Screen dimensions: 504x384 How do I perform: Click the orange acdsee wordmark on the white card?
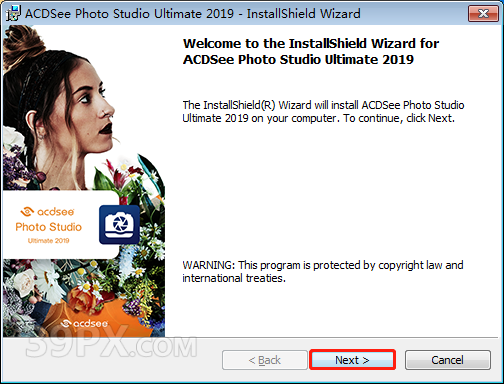(56, 212)
